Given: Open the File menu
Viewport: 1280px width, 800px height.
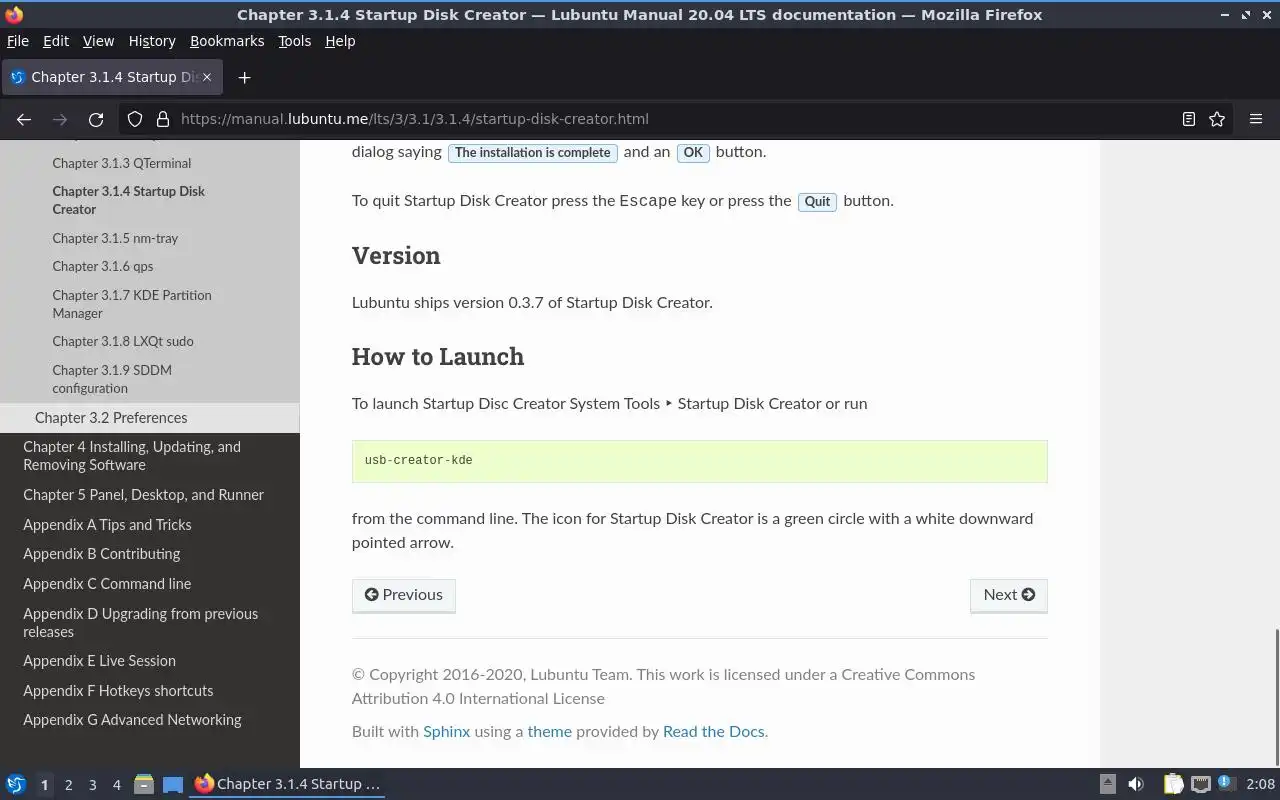Looking at the screenshot, I should [x=18, y=41].
